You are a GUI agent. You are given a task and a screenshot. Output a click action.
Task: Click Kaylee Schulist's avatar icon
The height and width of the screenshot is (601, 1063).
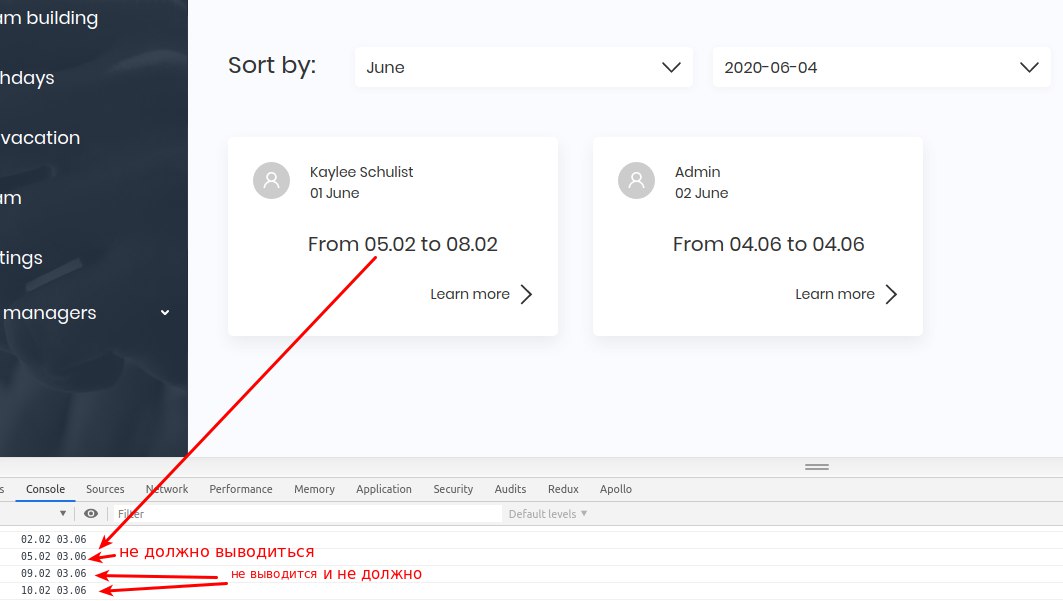pos(271,180)
